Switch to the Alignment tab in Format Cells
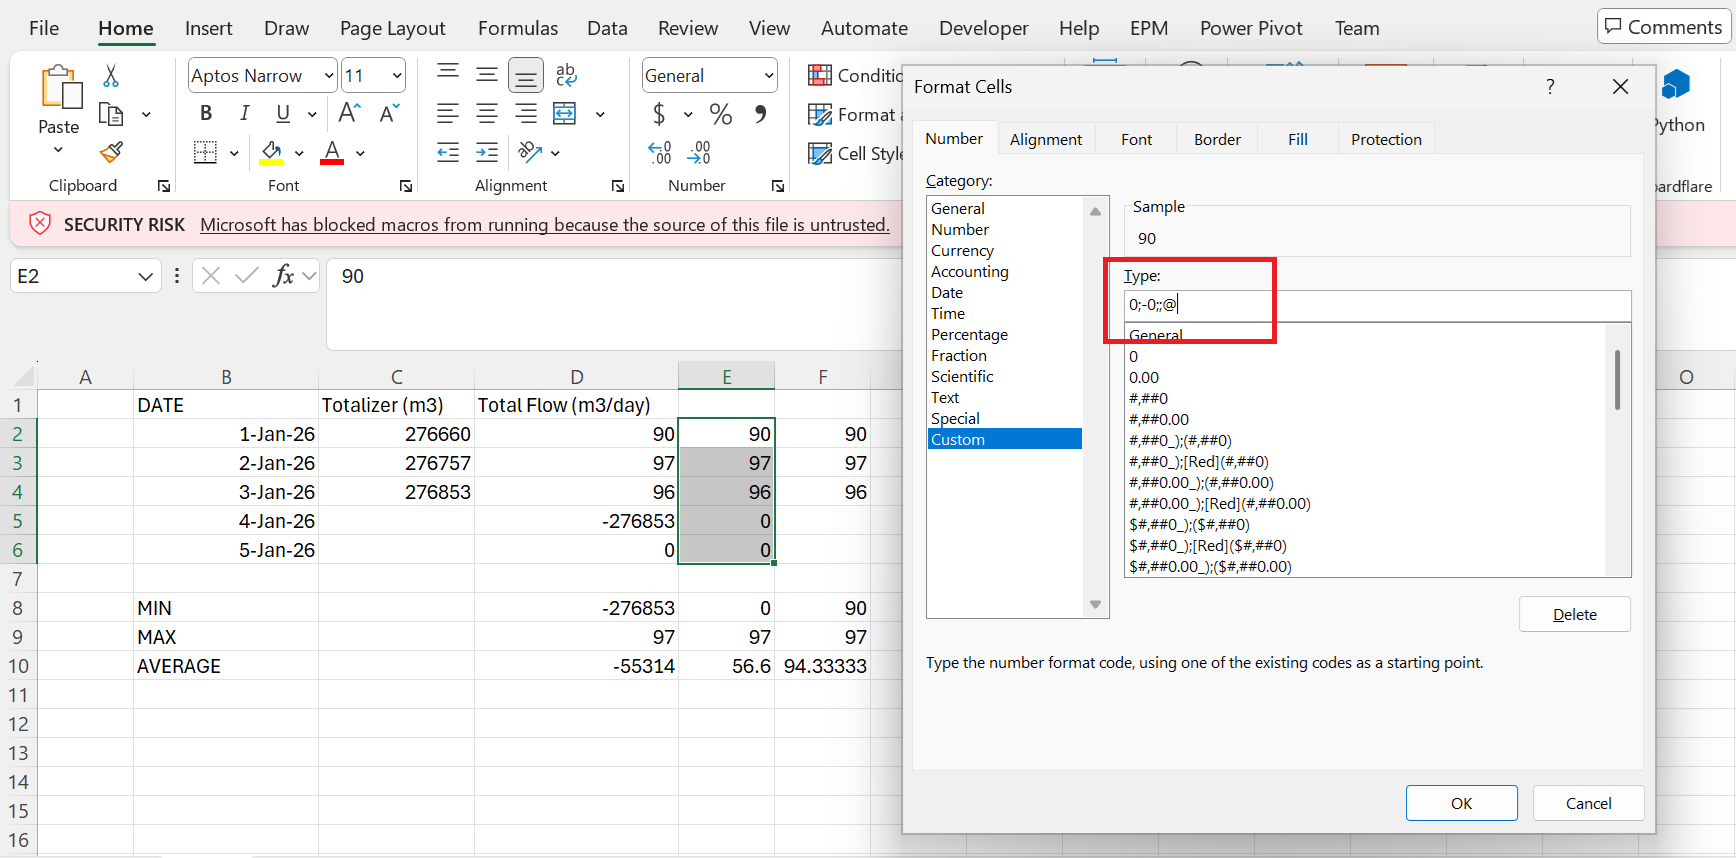 point(1046,139)
